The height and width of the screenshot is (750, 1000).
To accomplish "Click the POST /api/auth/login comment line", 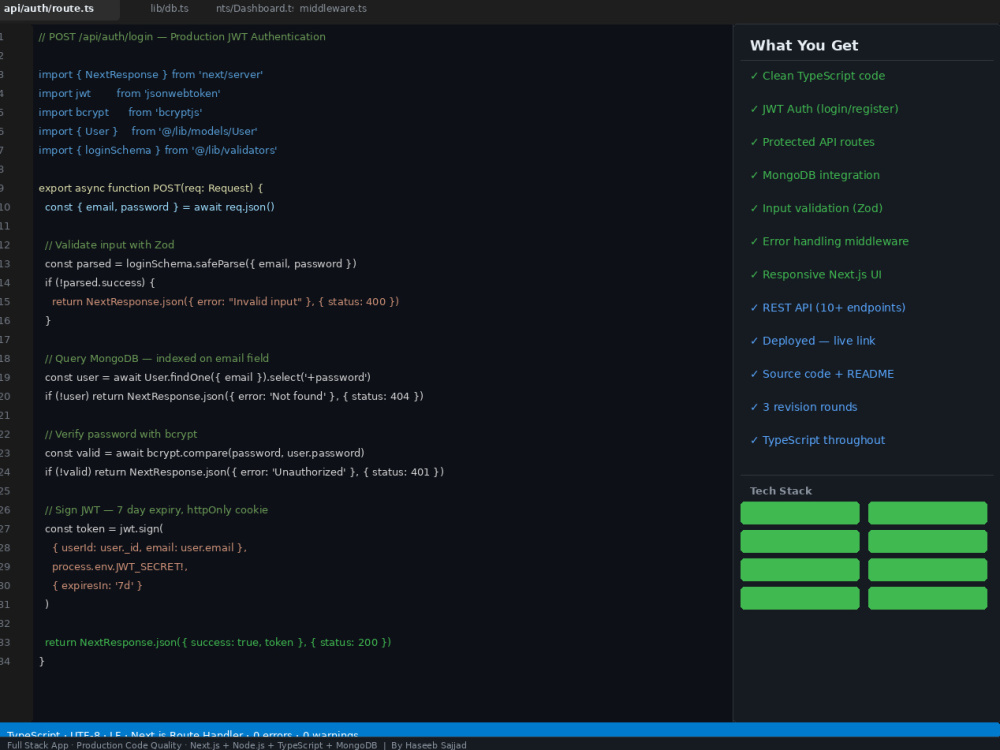I will click(182, 37).
